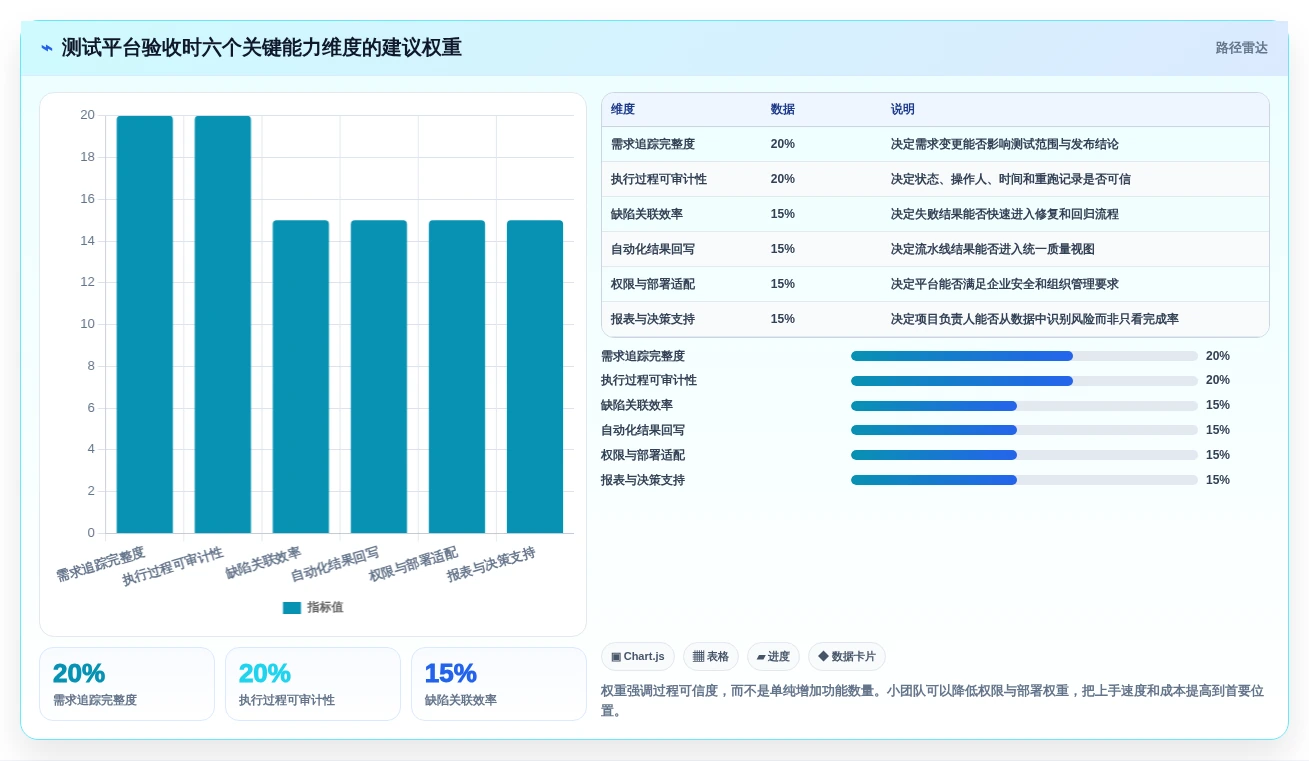The height and width of the screenshot is (761, 1309).
Task: Click the 15% value in 权限与部署适配 table row
Action: point(783,284)
